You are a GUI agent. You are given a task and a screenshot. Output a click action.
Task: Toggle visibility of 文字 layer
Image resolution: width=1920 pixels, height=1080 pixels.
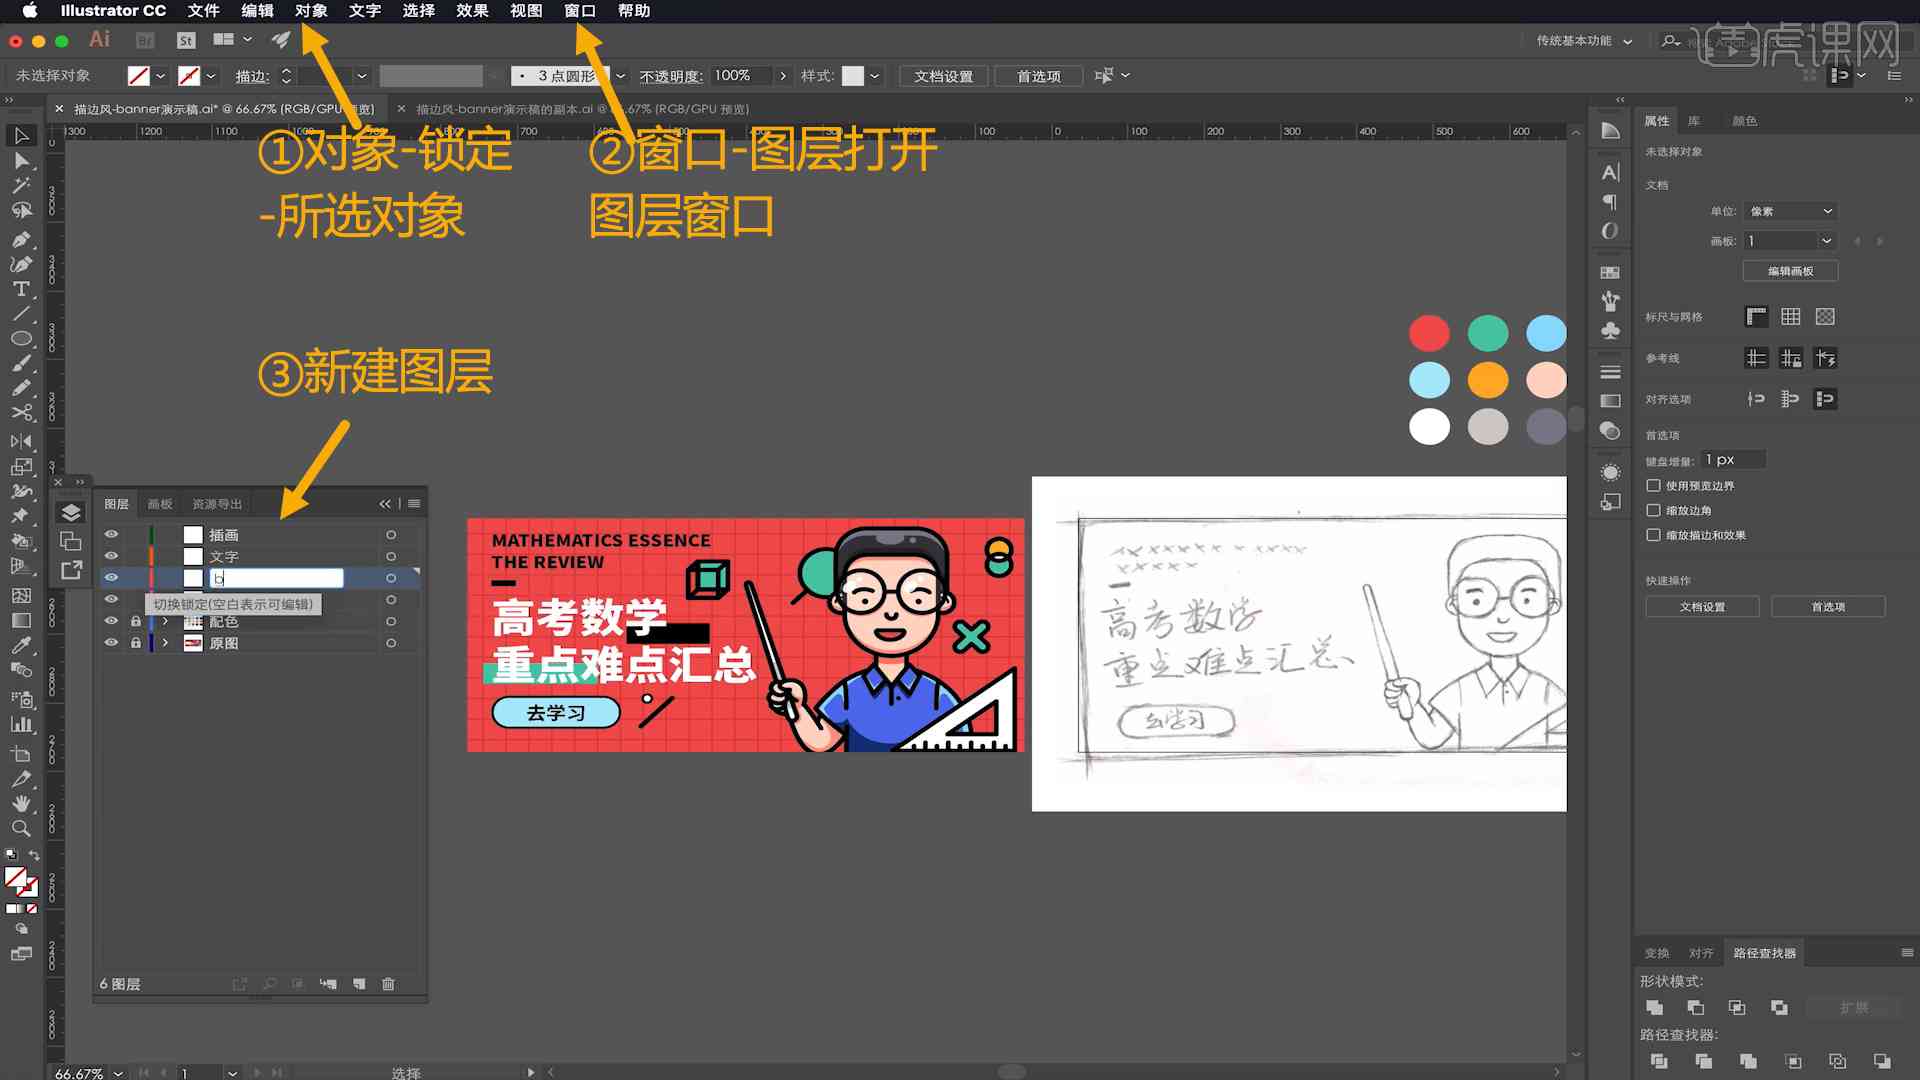point(112,555)
